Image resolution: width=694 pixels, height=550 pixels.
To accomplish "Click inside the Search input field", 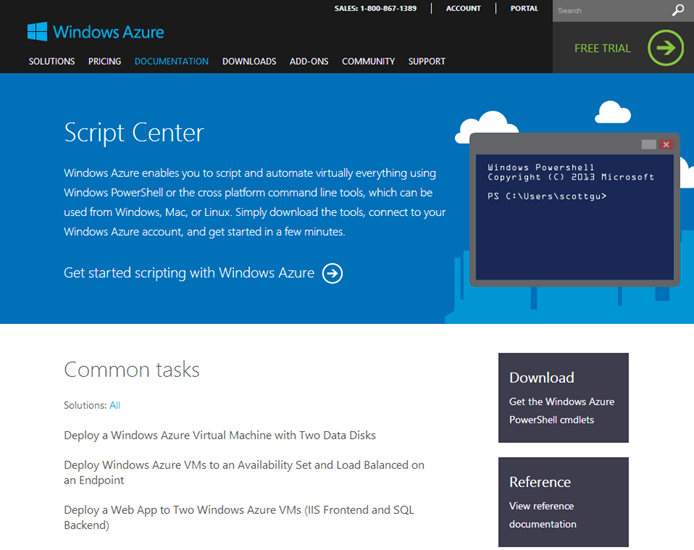I will 613,11.
